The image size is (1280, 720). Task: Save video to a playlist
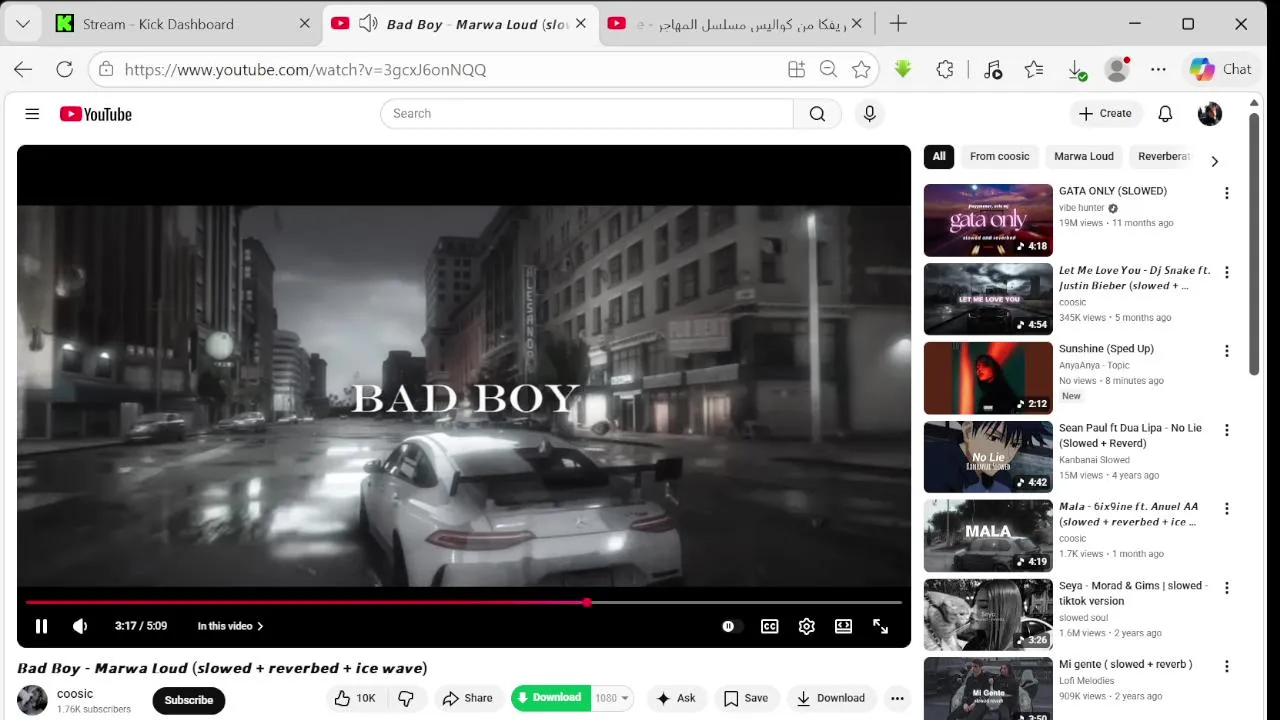tap(746, 698)
